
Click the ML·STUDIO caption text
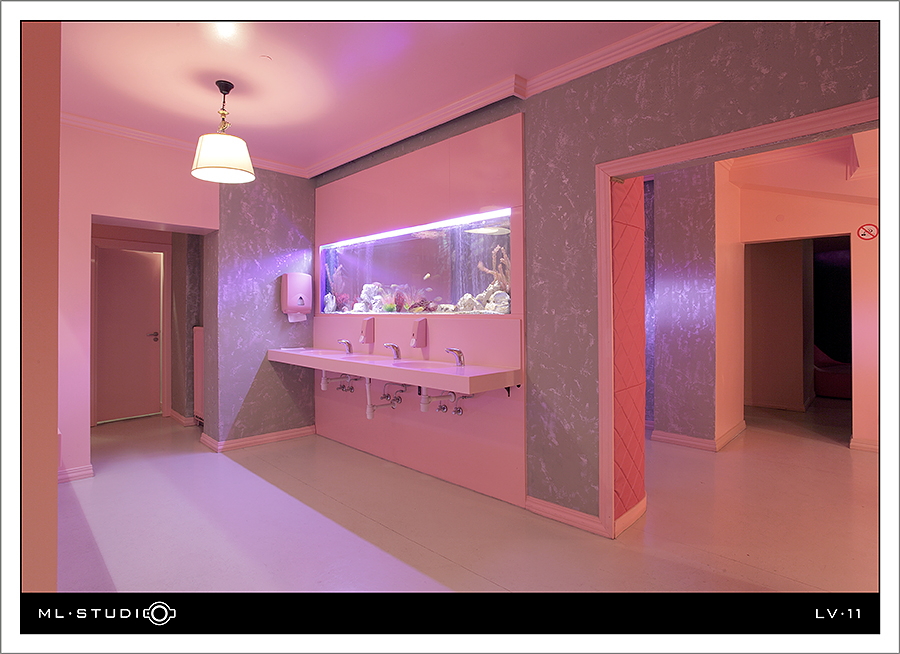pos(107,613)
